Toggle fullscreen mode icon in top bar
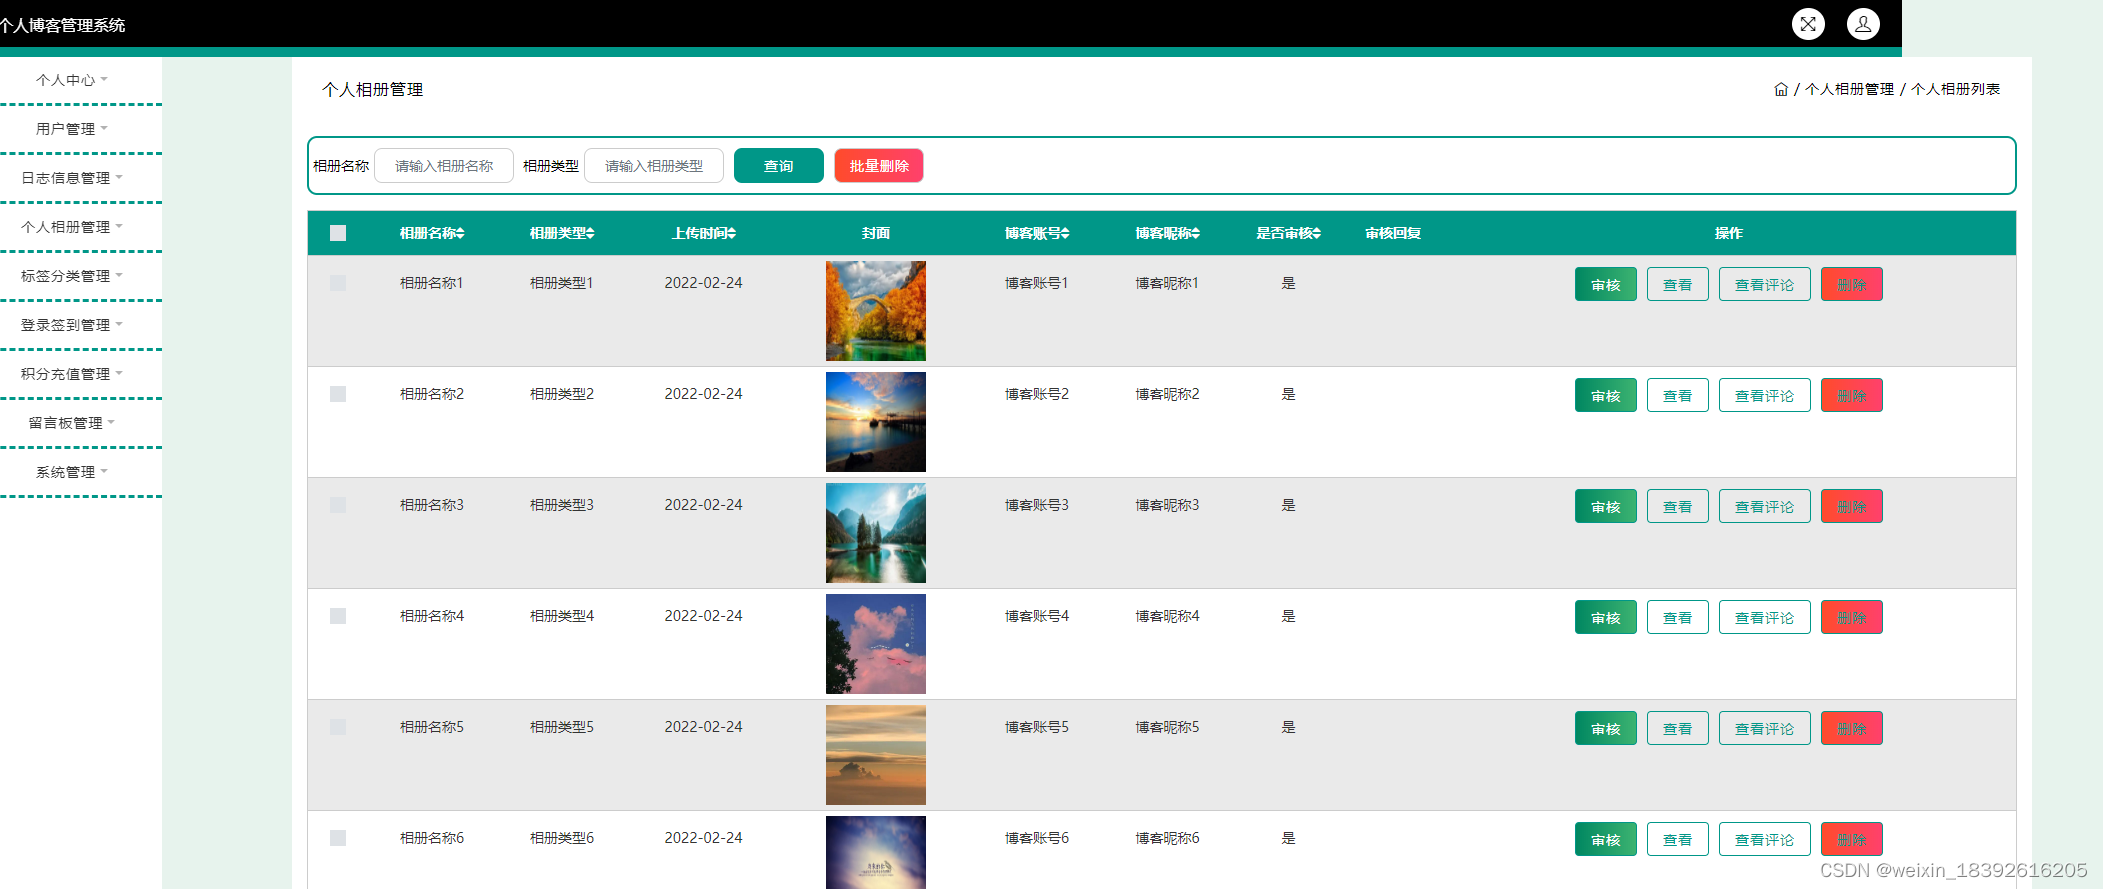The height and width of the screenshot is (889, 2103). (x=1808, y=24)
